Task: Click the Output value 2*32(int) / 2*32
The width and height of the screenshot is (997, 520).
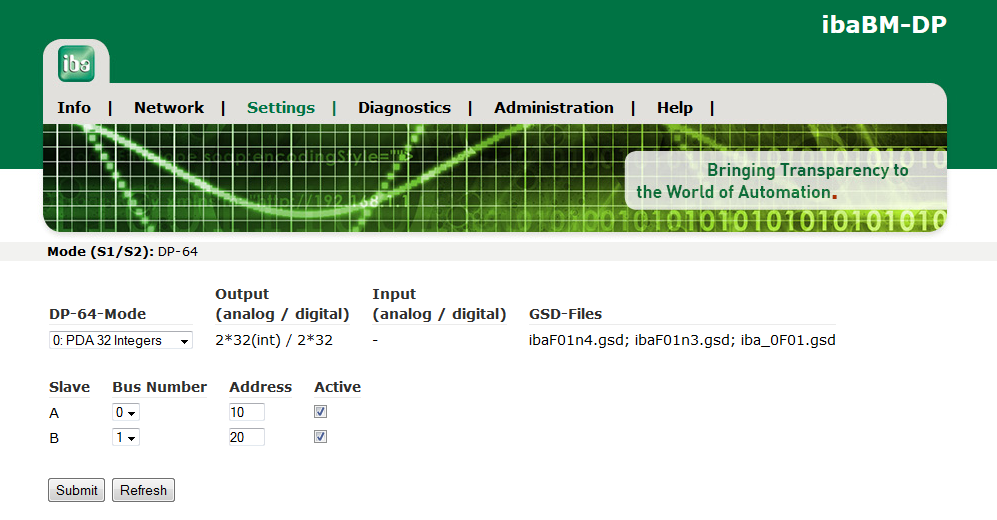Action: (x=274, y=340)
